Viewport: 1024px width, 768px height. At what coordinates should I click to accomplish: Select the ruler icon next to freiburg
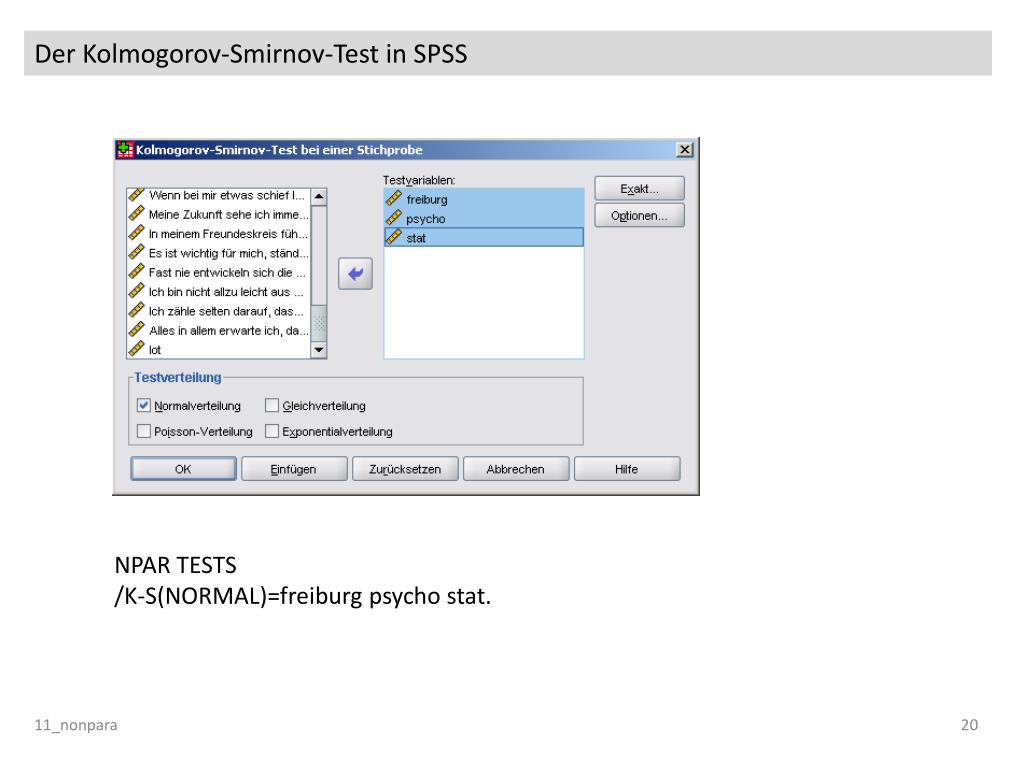pyautogui.click(x=394, y=199)
